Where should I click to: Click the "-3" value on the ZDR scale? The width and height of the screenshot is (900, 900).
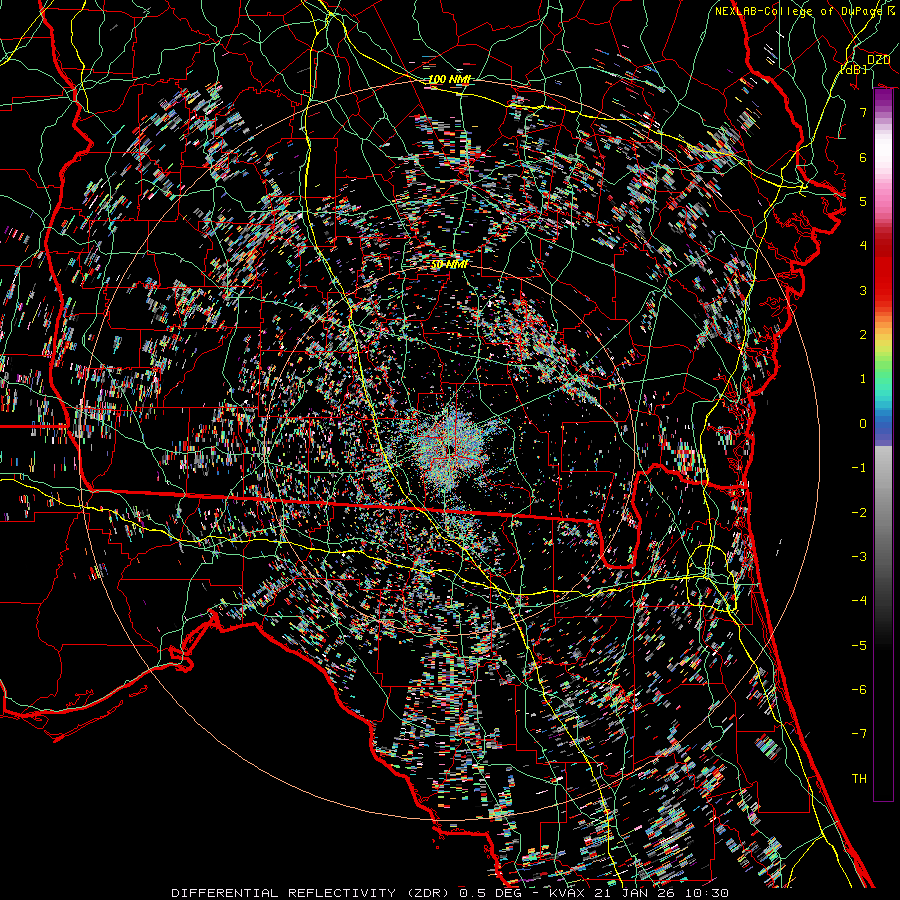pyautogui.click(x=859, y=557)
